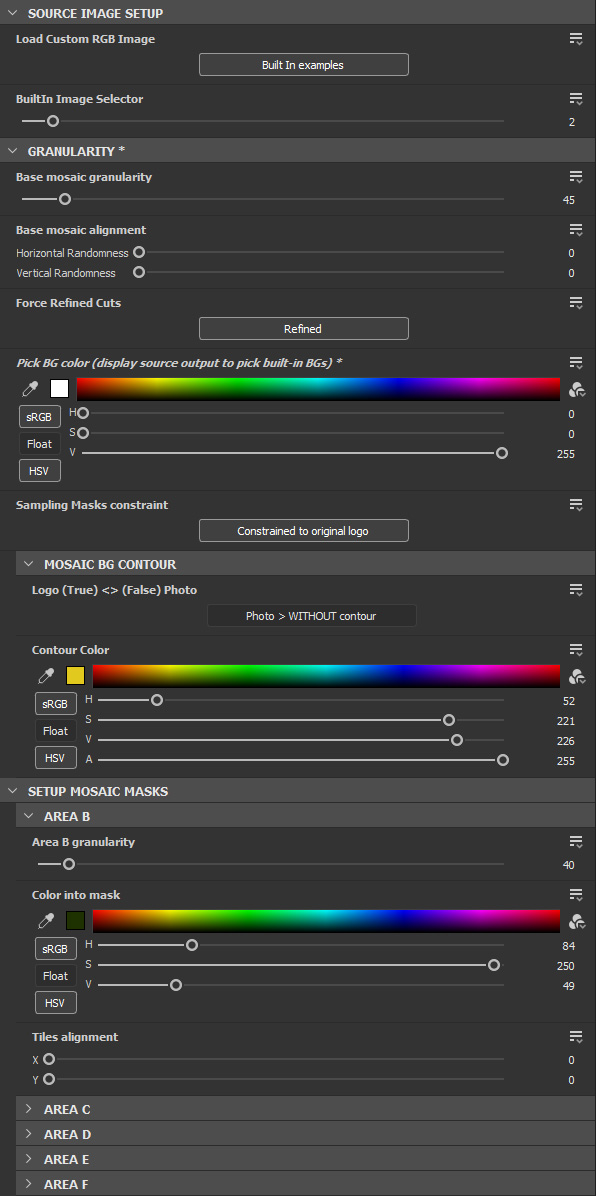Click the Built In examples button

pos(304,65)
